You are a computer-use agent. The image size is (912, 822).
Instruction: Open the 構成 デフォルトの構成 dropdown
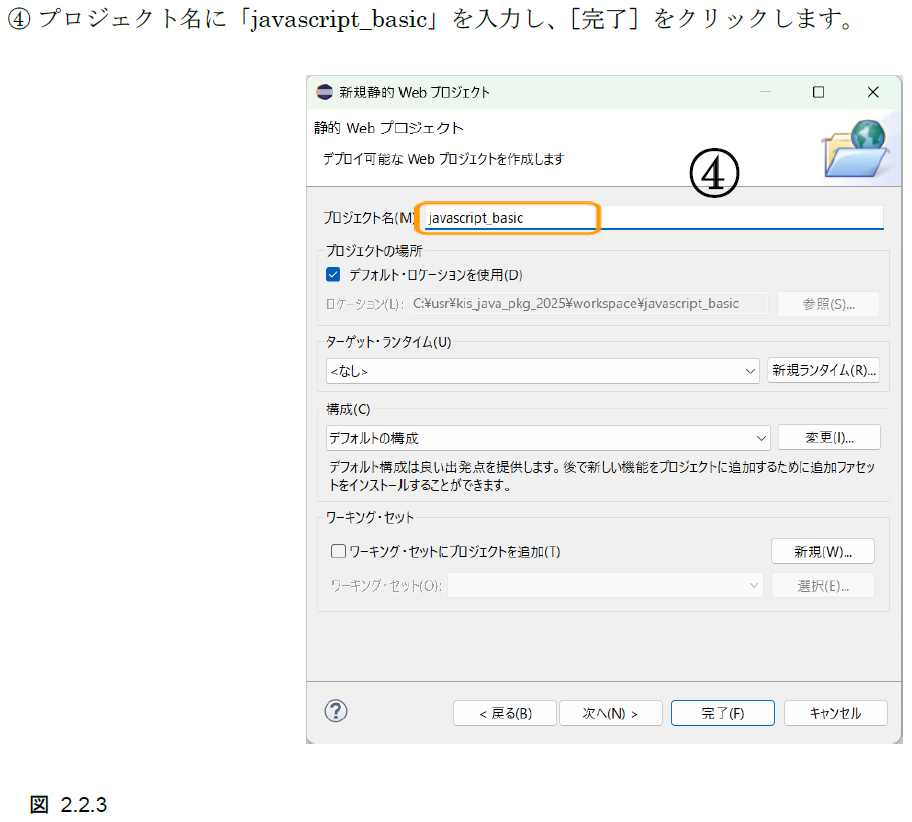548,438
